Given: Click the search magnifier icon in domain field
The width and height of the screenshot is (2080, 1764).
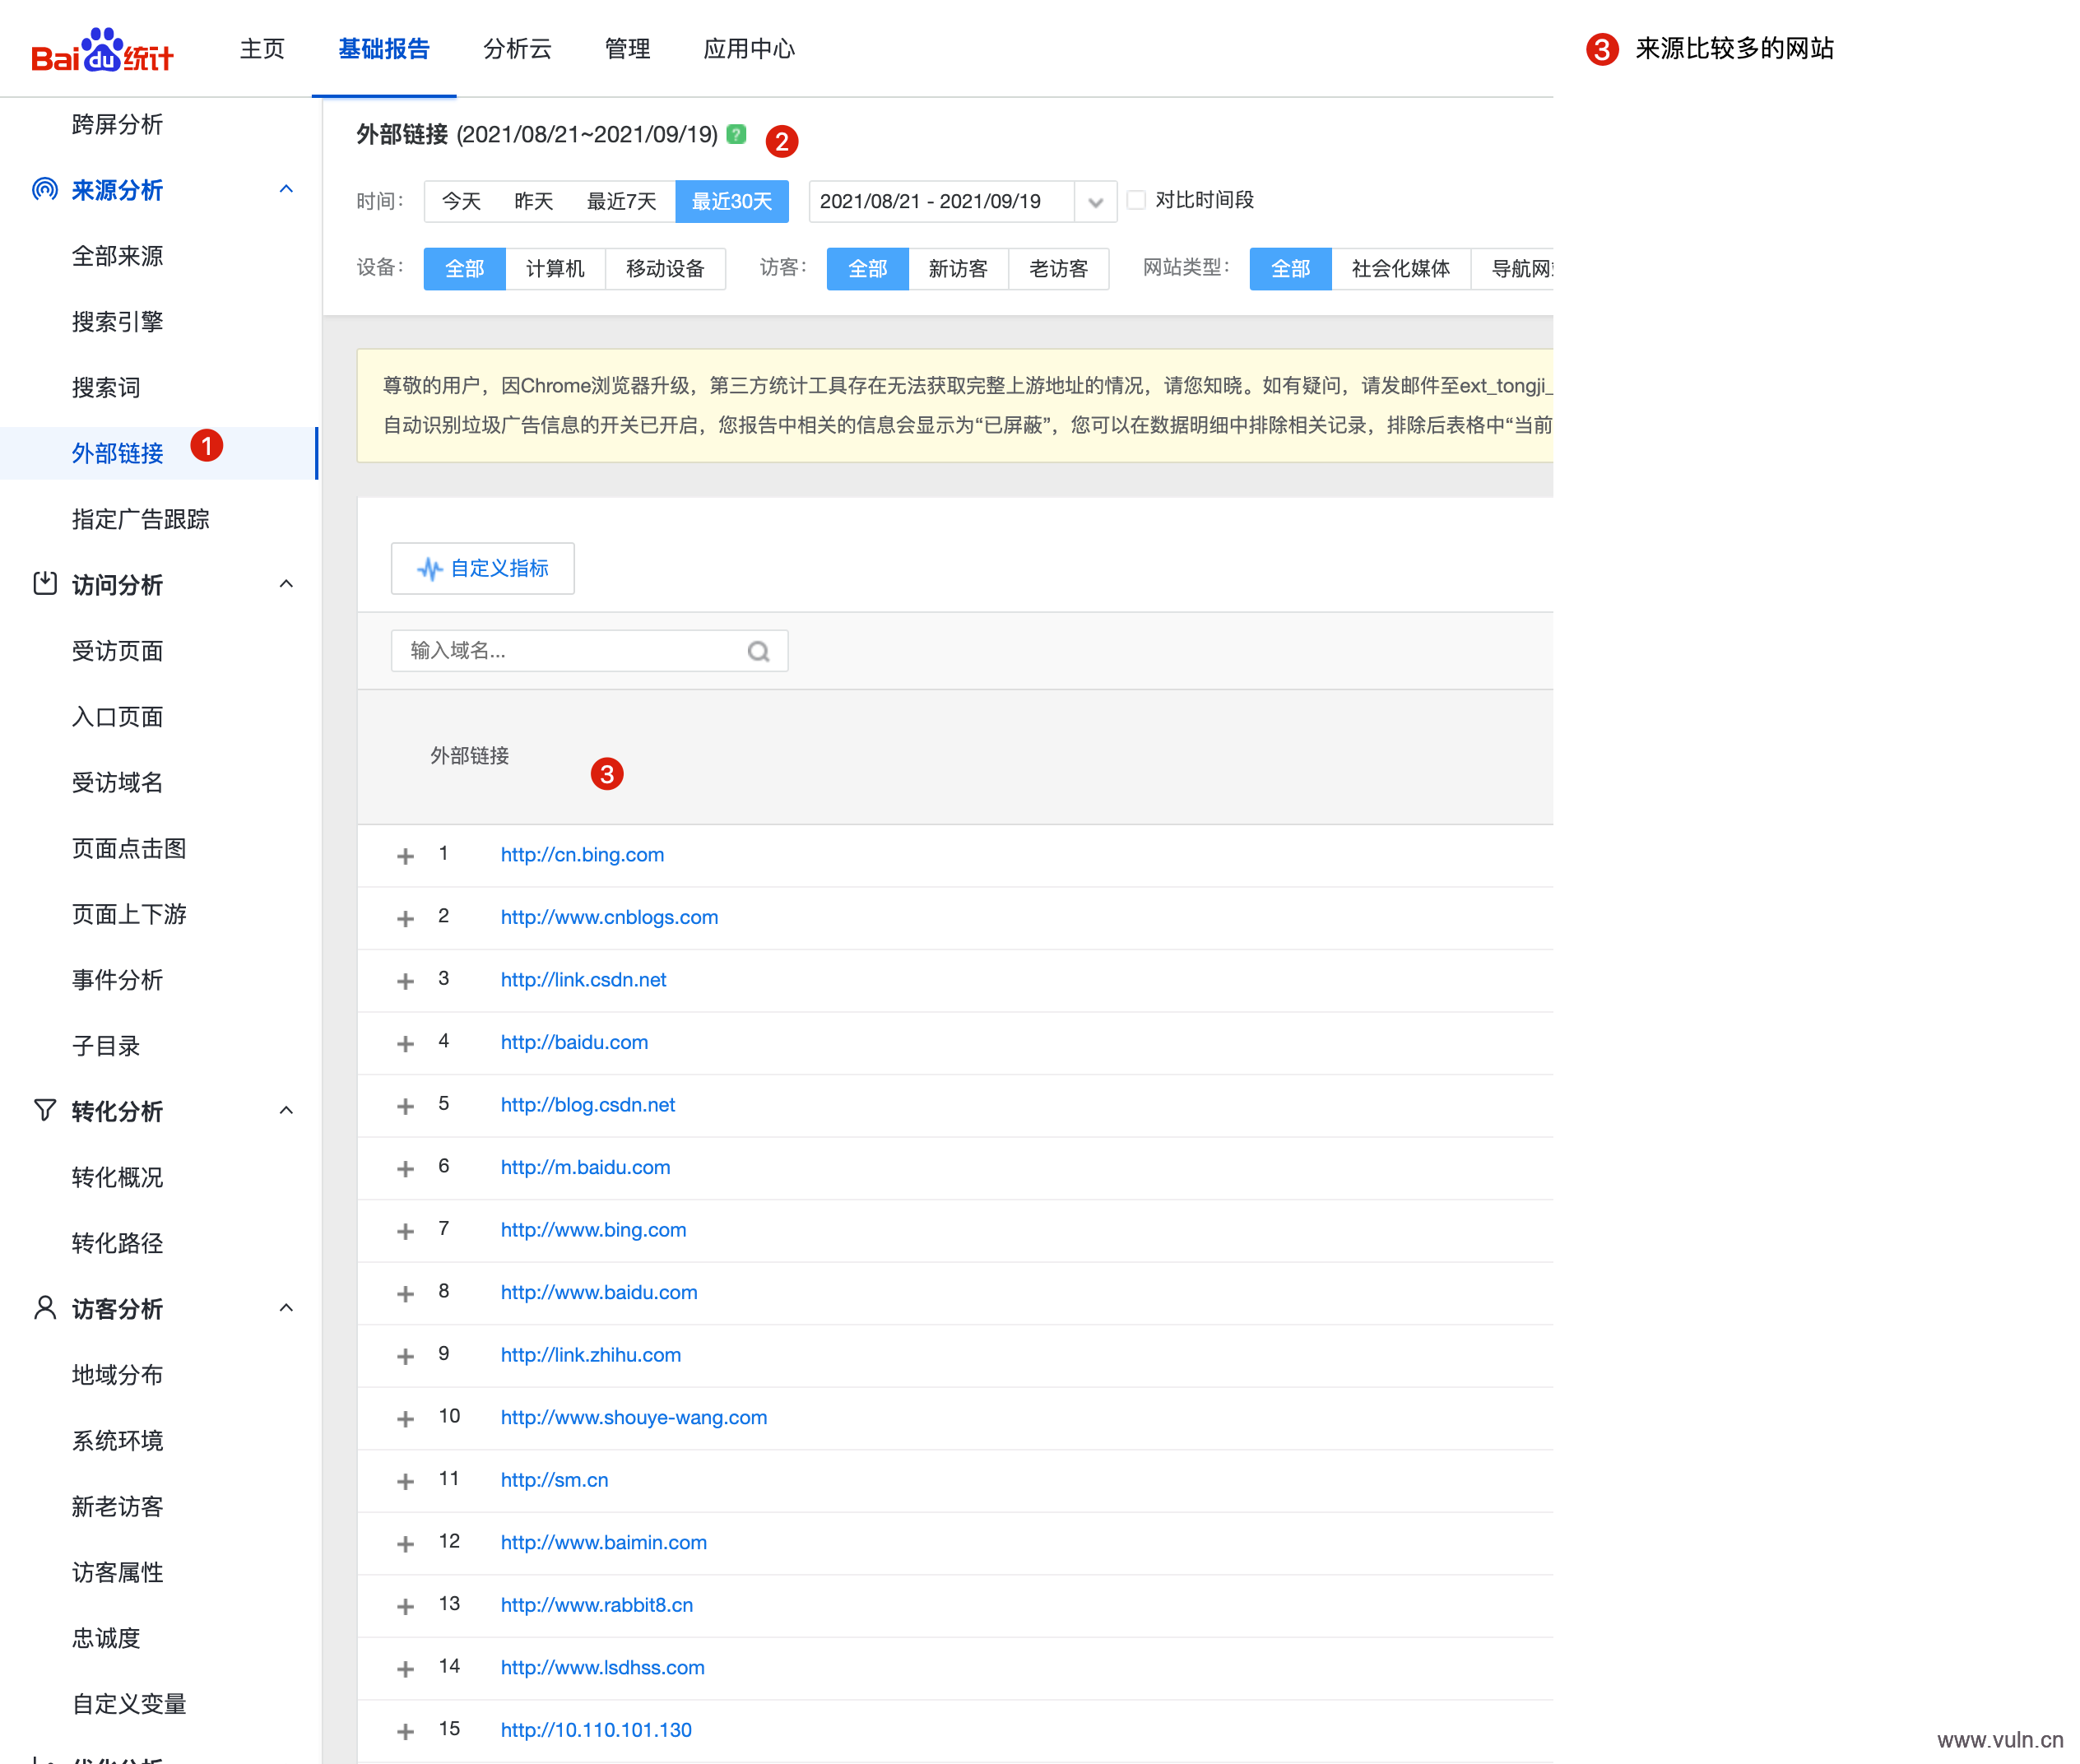Looking at the screenshot, I should point(758,652).
